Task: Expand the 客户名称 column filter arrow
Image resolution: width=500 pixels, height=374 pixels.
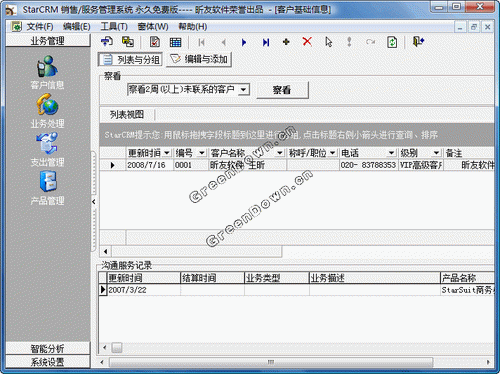Action: pyautogui.click(x=280, y=153)
